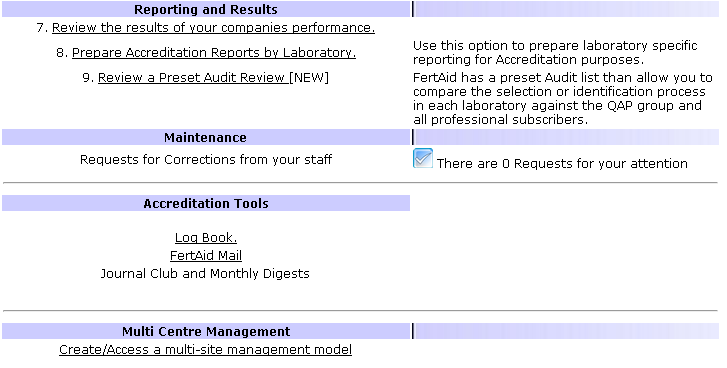Open Review a Preset Audit Review link
Viewport: 727px width, 368px height.
193,78
